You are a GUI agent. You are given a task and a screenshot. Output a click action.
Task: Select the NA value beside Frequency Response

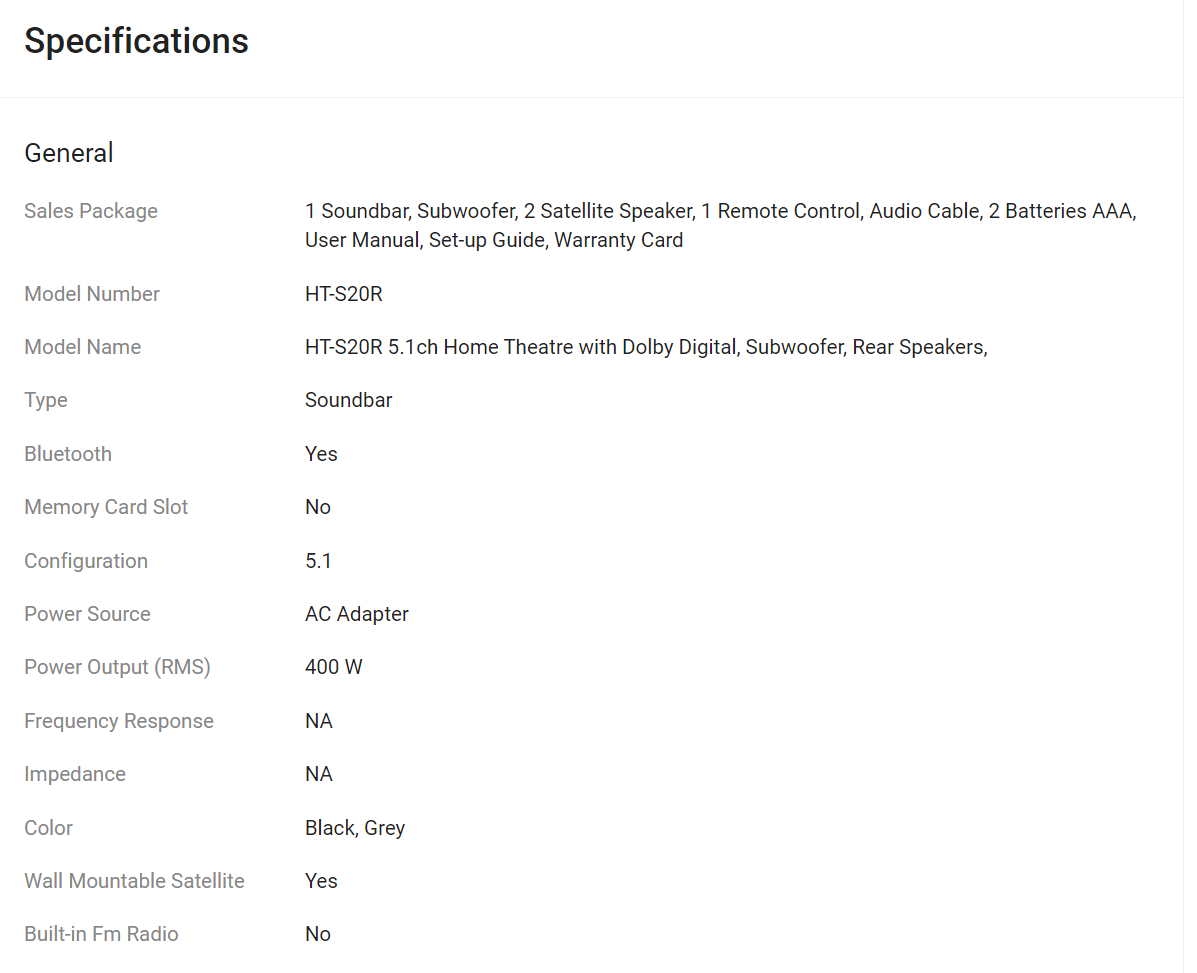(318, 720)
